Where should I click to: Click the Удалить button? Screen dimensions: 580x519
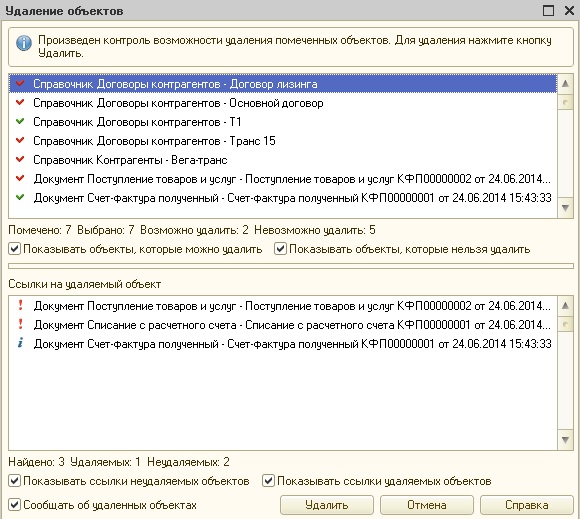[327, 505]
